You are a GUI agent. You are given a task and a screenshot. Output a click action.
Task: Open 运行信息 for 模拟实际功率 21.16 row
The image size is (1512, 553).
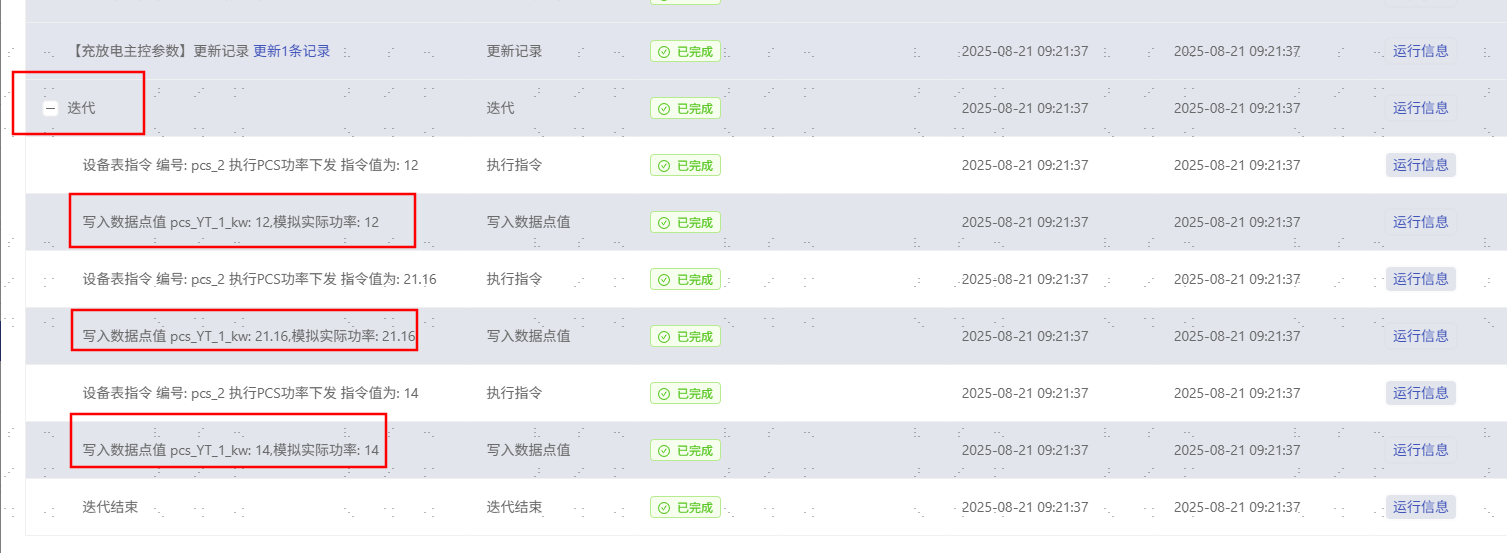(x=1420, y=336)
